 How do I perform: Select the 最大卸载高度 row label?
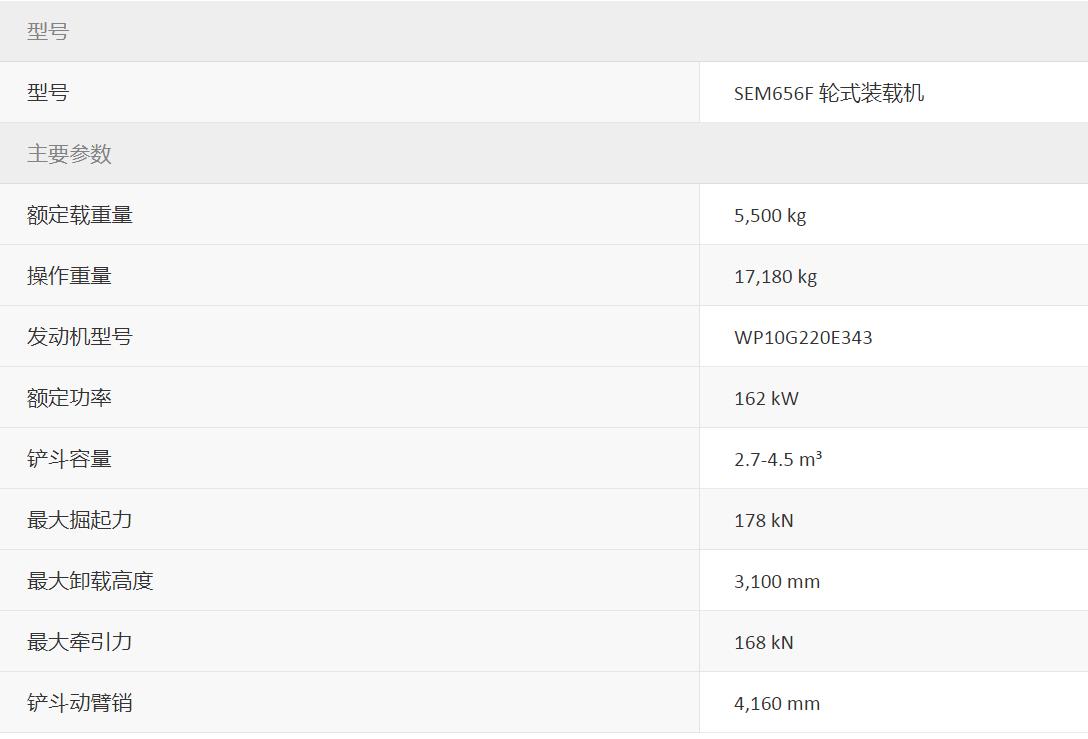click(x=90, y=581)
